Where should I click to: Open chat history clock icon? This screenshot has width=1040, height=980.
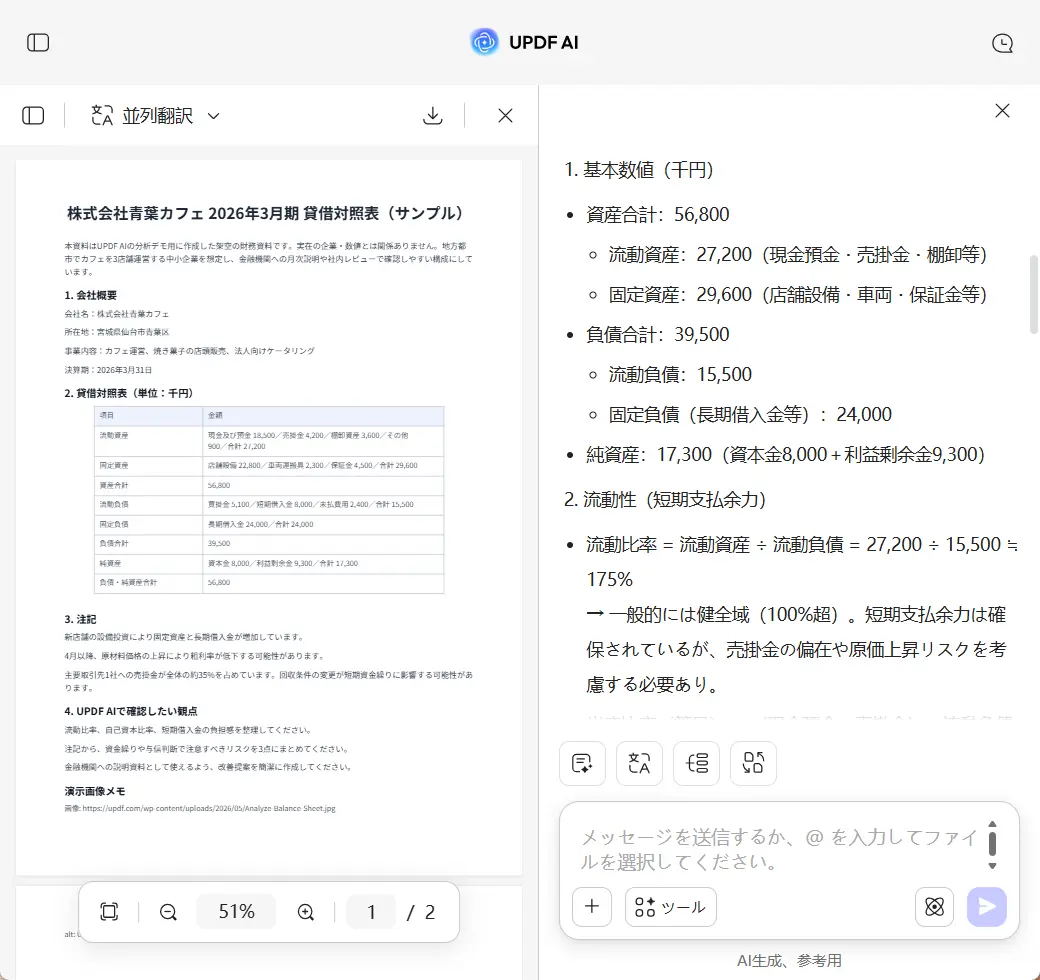tap(1002, 43)
